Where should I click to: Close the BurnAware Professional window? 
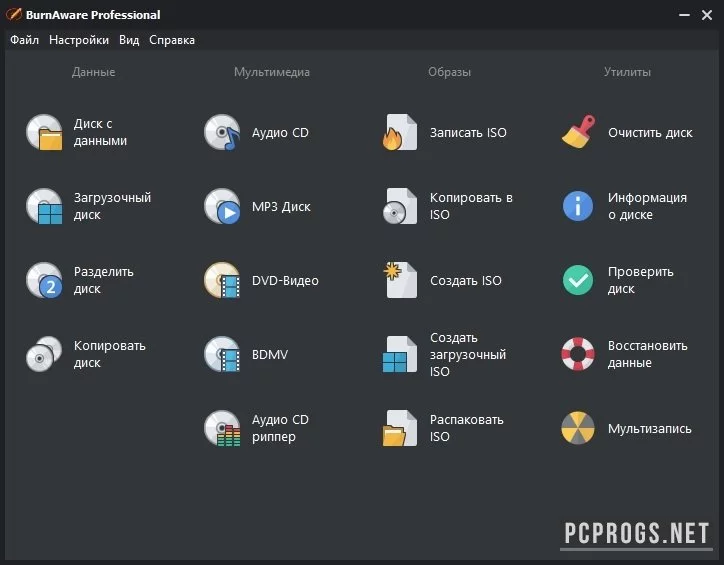[707, 15]
